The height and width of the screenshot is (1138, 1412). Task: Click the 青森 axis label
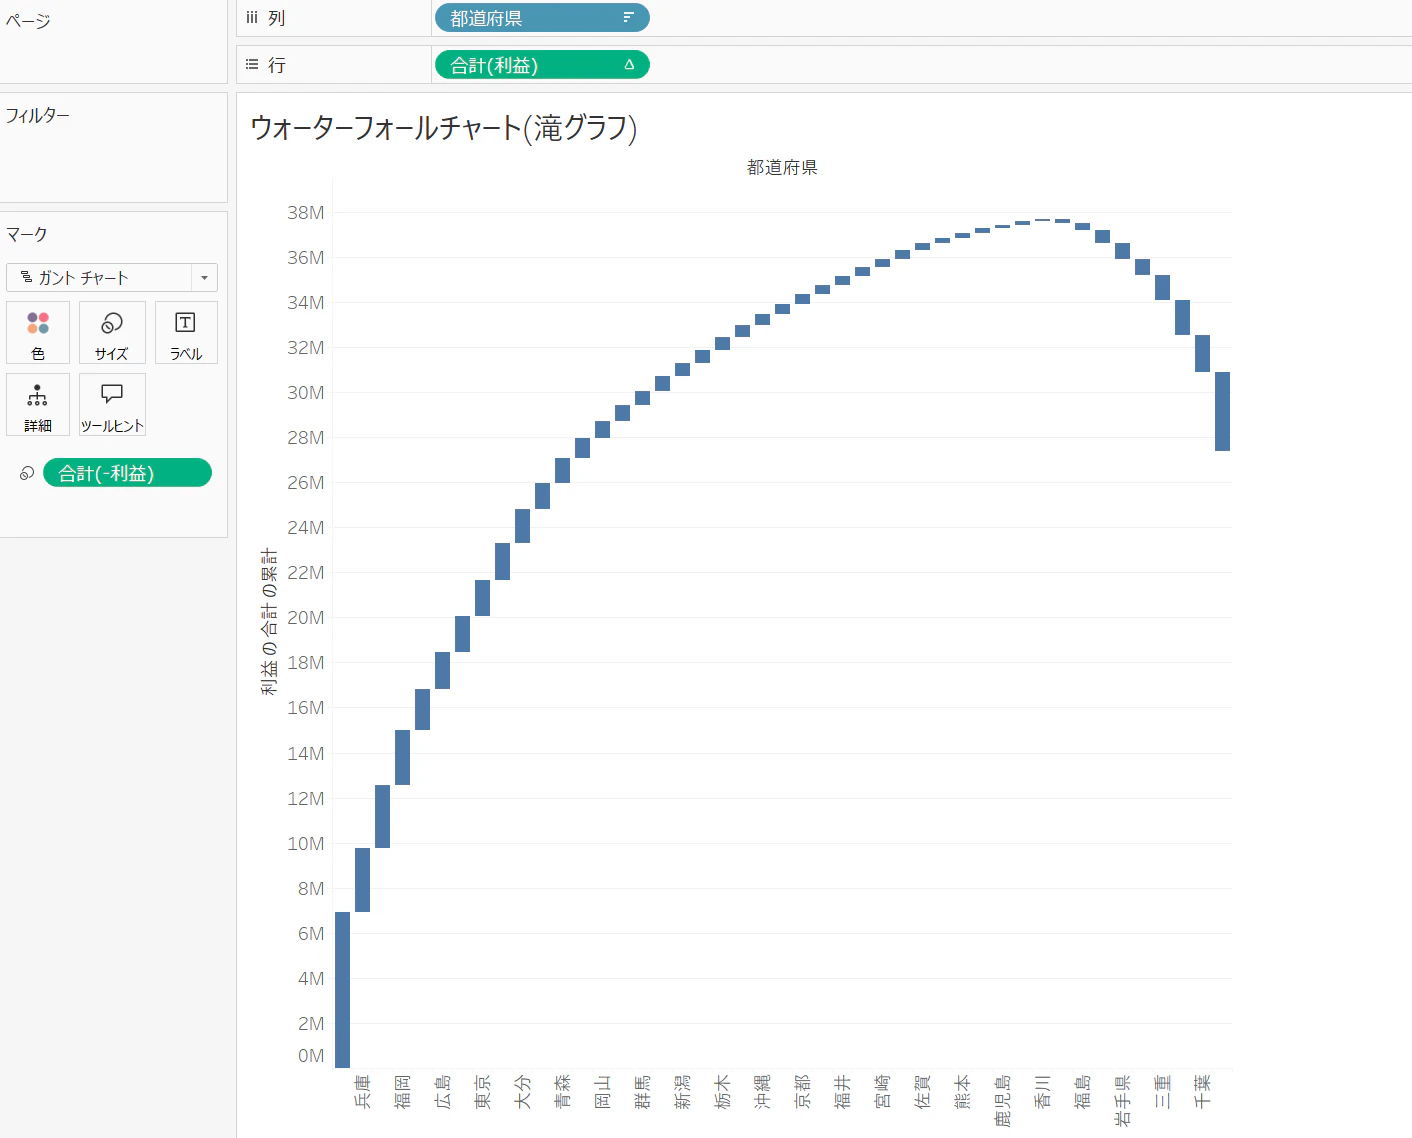(562, 1091)
